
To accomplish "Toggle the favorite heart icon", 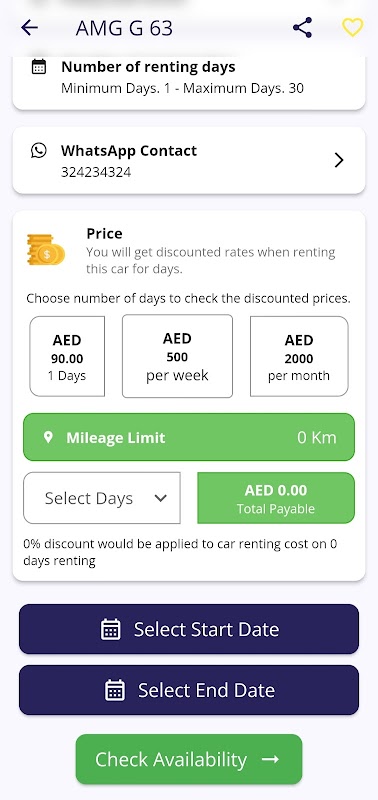I will [x=352, y=28].
